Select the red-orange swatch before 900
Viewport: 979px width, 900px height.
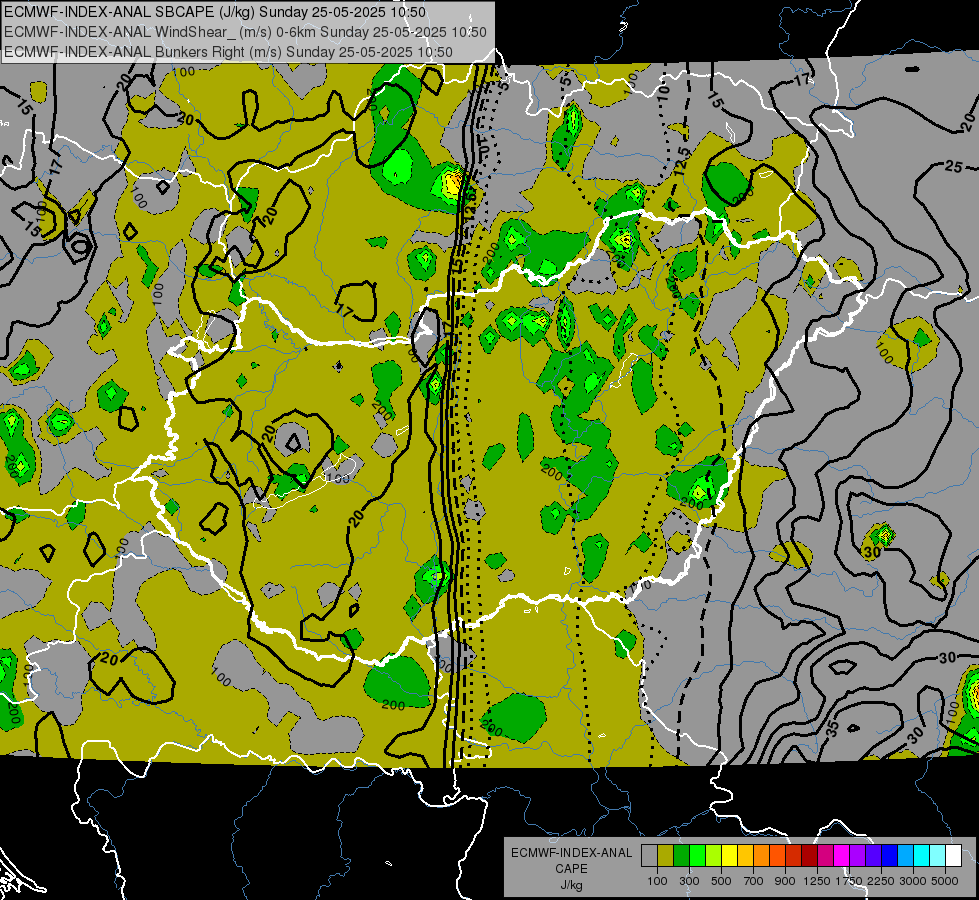[x=777, y=856]
